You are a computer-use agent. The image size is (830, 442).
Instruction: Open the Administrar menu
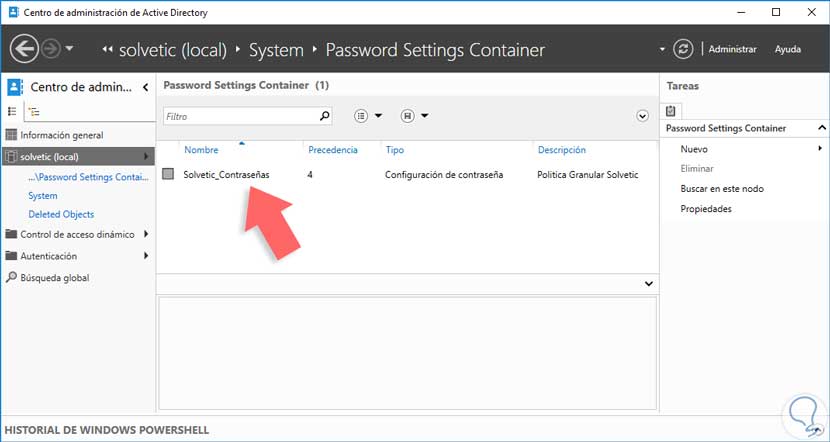coord(732,49)
